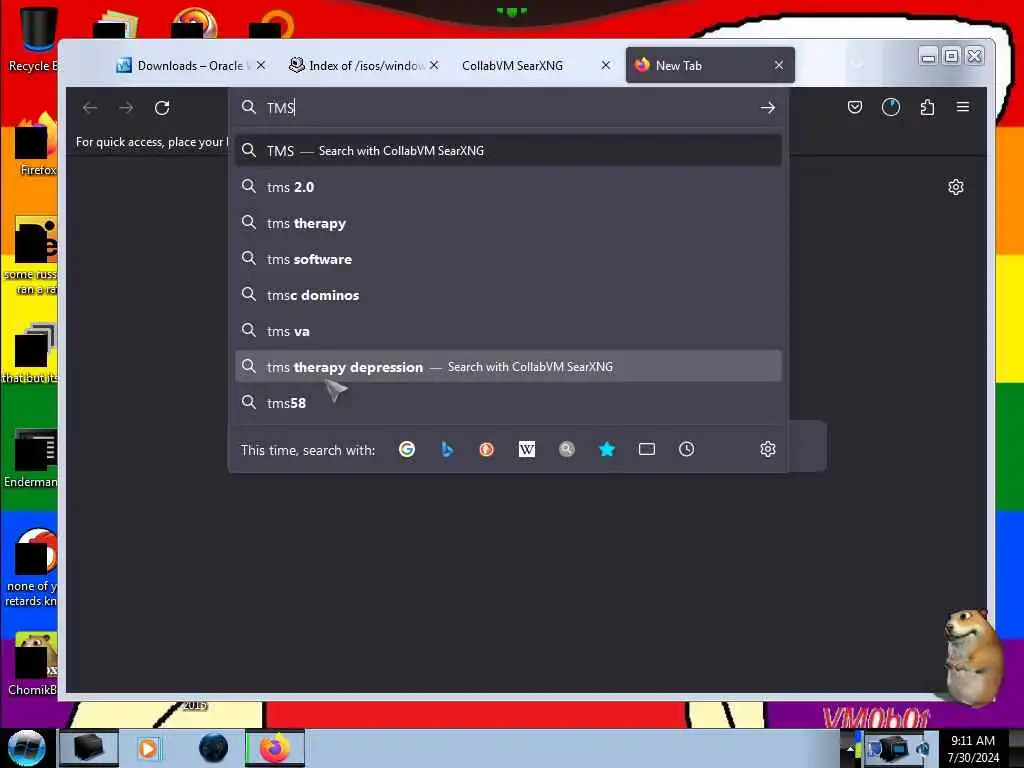Viewport: 1024px width, 768px height.
Task: Choose the tms 2.0 suggestion
Action: [508, 187]
